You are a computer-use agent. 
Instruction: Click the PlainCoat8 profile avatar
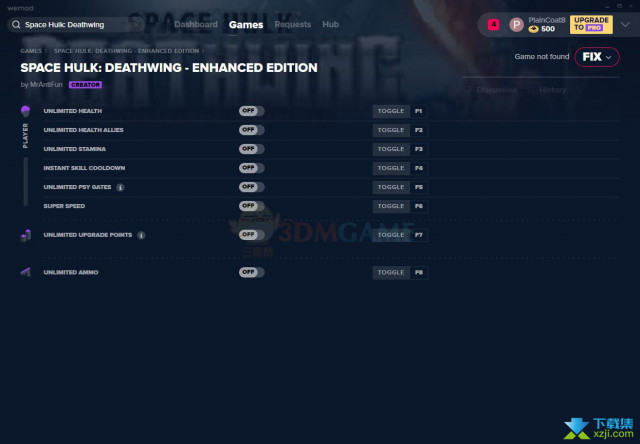[x=516, y=25]
